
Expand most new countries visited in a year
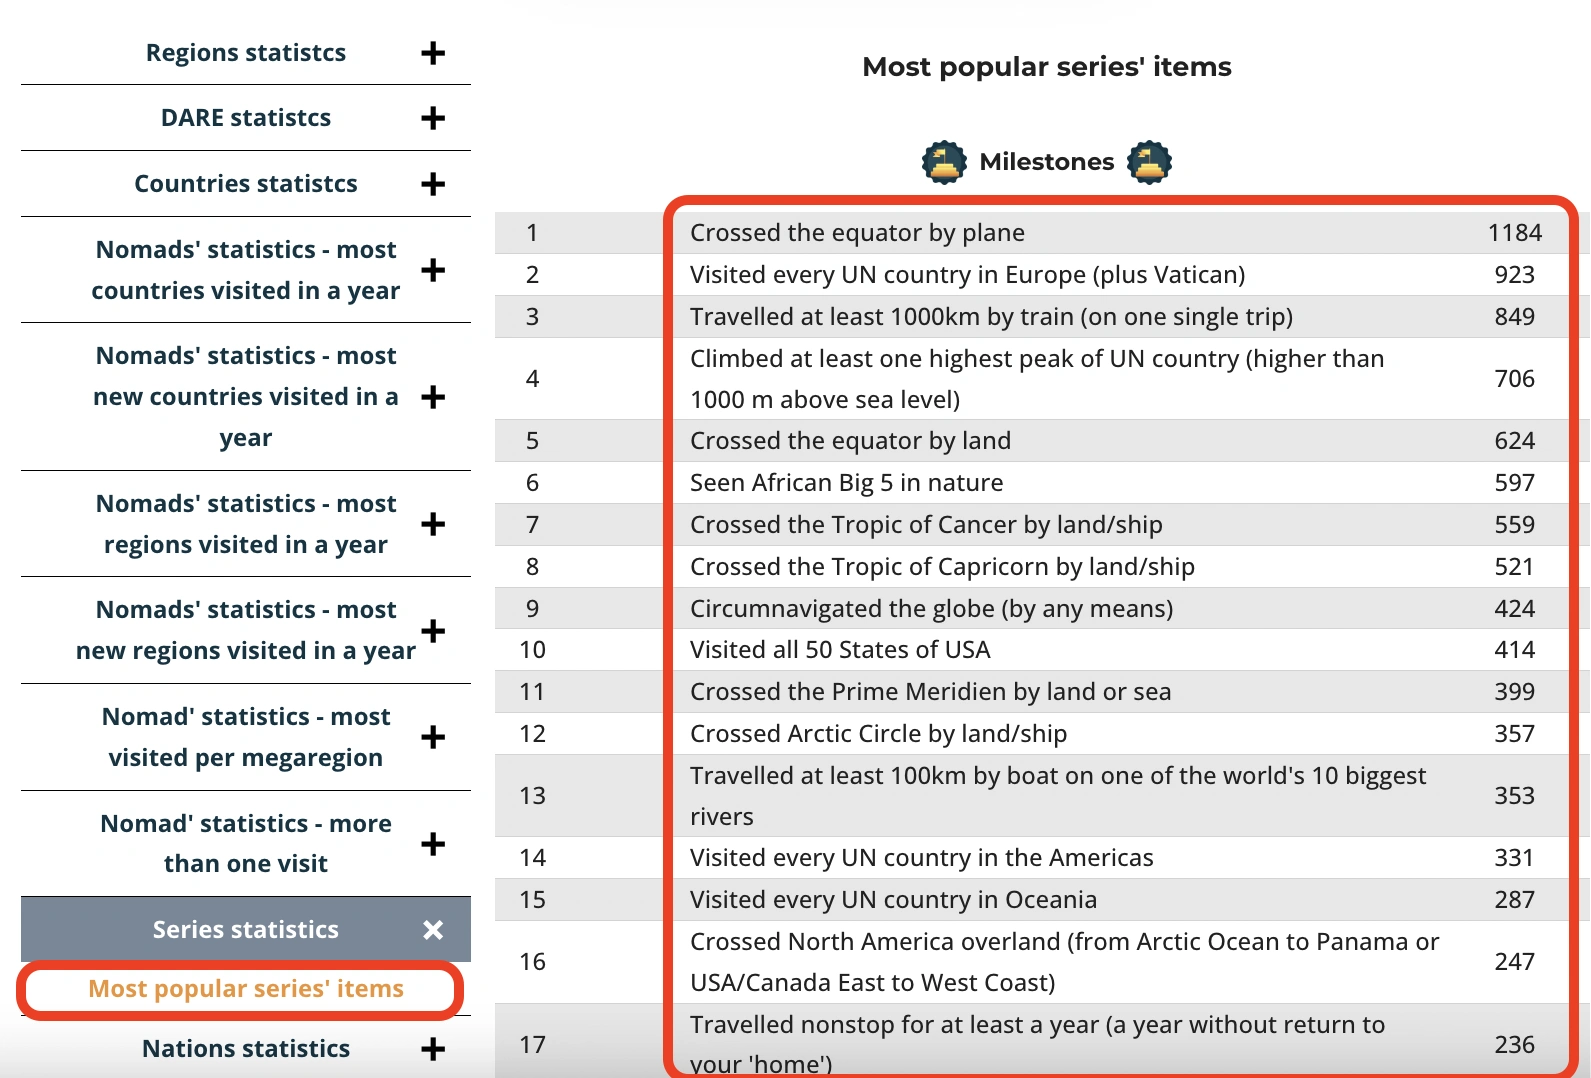(x=433, y=397)
